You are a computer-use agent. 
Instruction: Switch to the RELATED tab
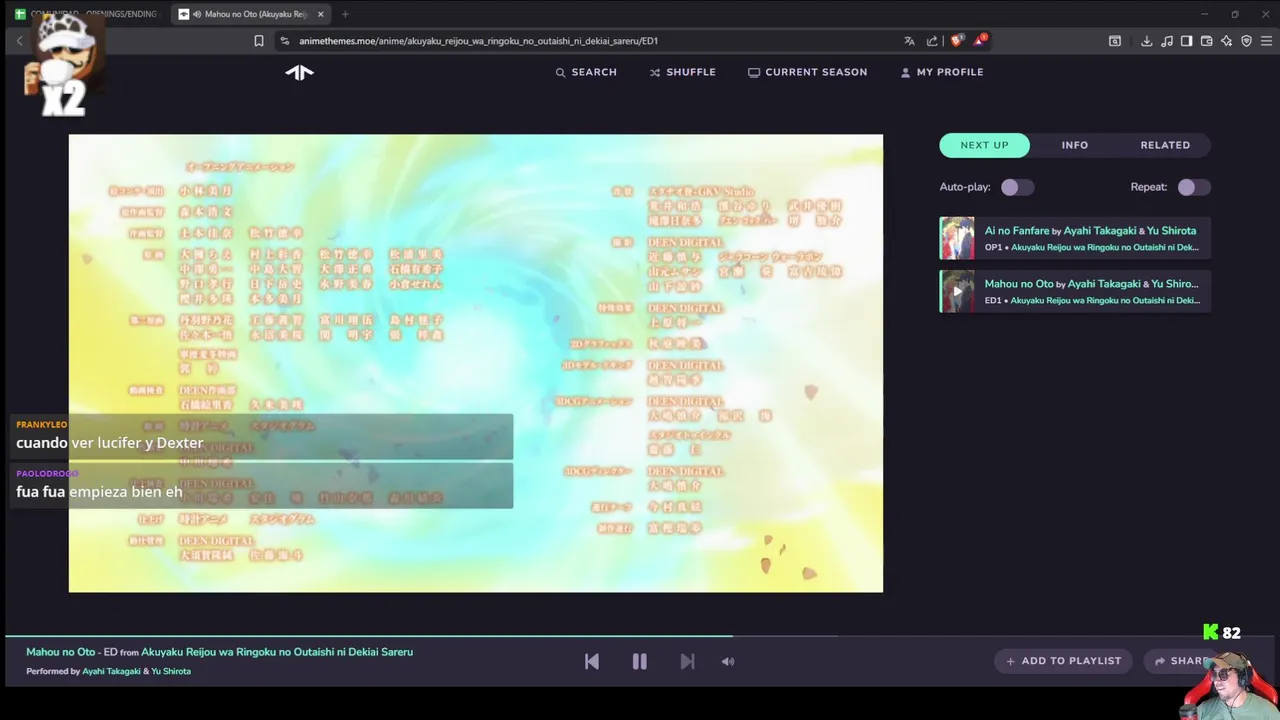tap(1165, 145)
